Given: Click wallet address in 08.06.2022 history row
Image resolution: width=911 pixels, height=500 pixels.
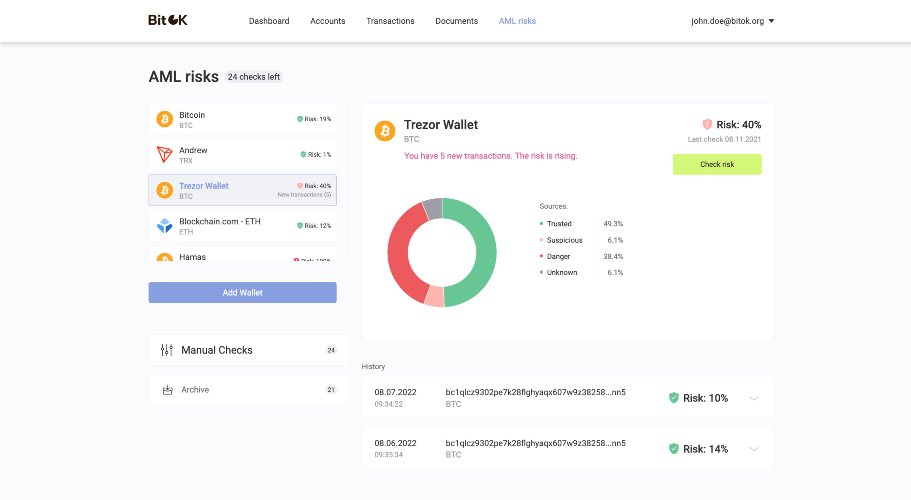Looking at the screenshot, I should pyautogui.click(x=535, y=443).
